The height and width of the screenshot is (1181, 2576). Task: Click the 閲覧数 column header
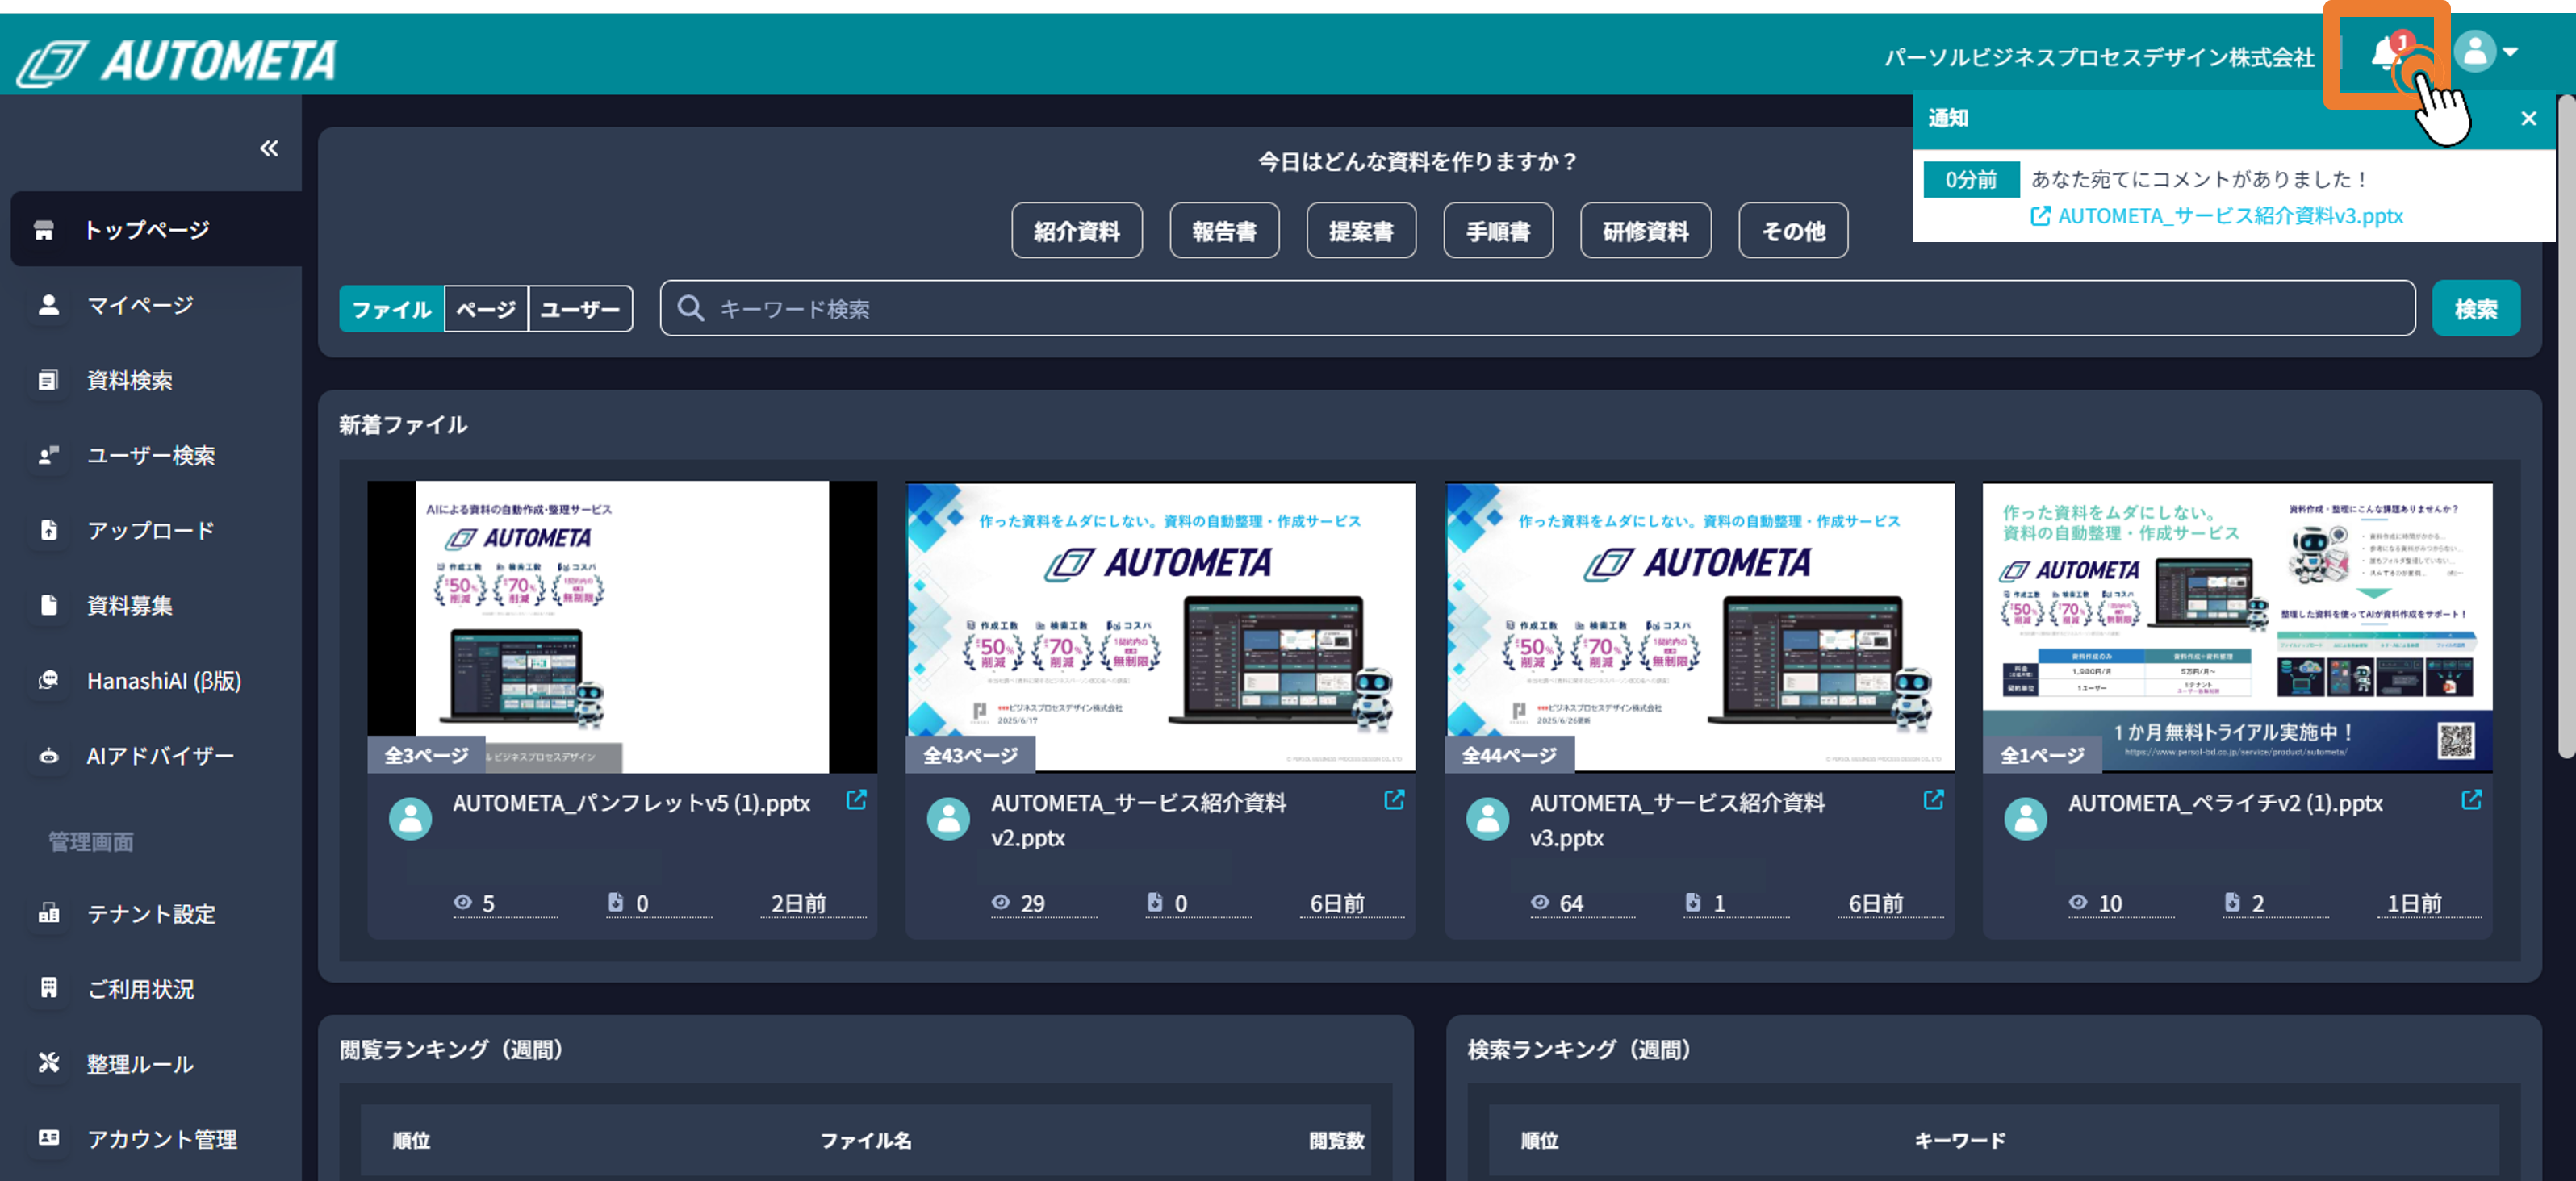1336,1140
